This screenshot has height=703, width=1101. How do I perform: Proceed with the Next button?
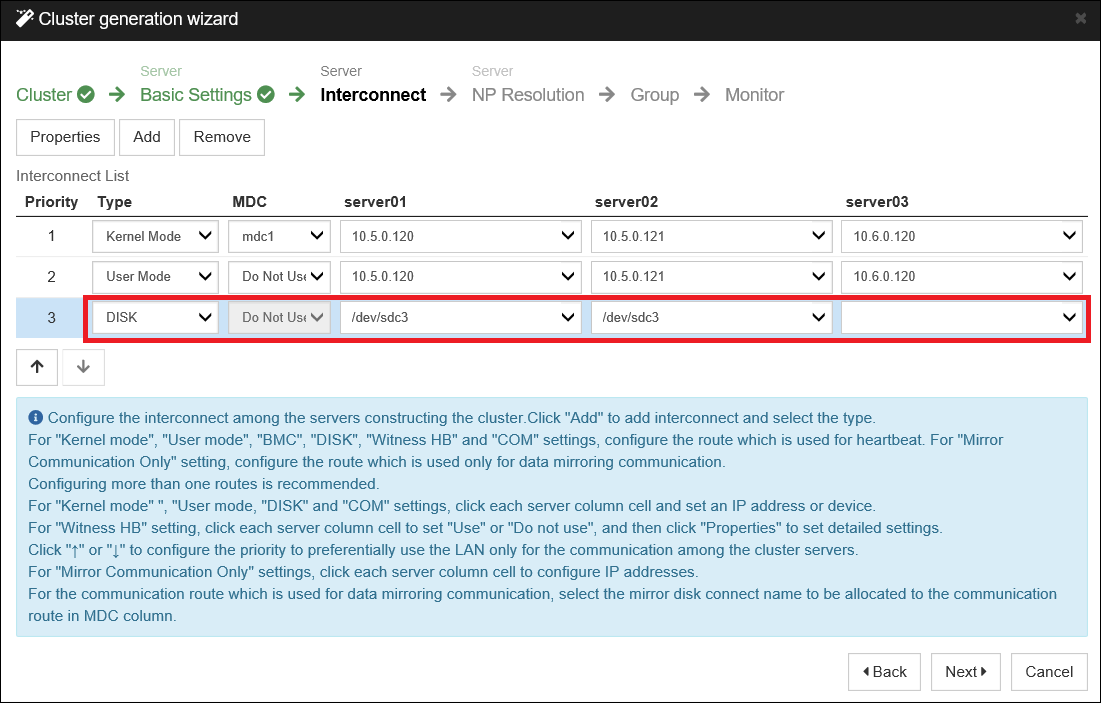966,672
